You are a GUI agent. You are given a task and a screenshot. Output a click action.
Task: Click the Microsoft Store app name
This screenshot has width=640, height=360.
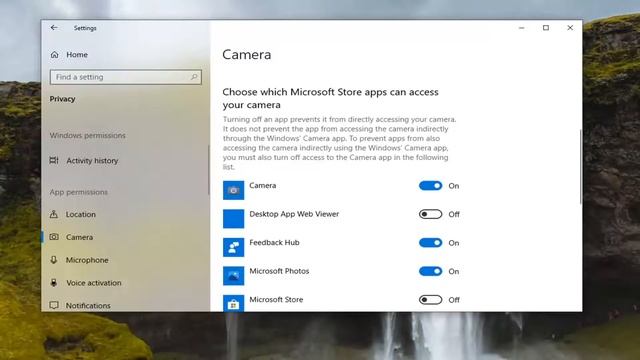276,300
